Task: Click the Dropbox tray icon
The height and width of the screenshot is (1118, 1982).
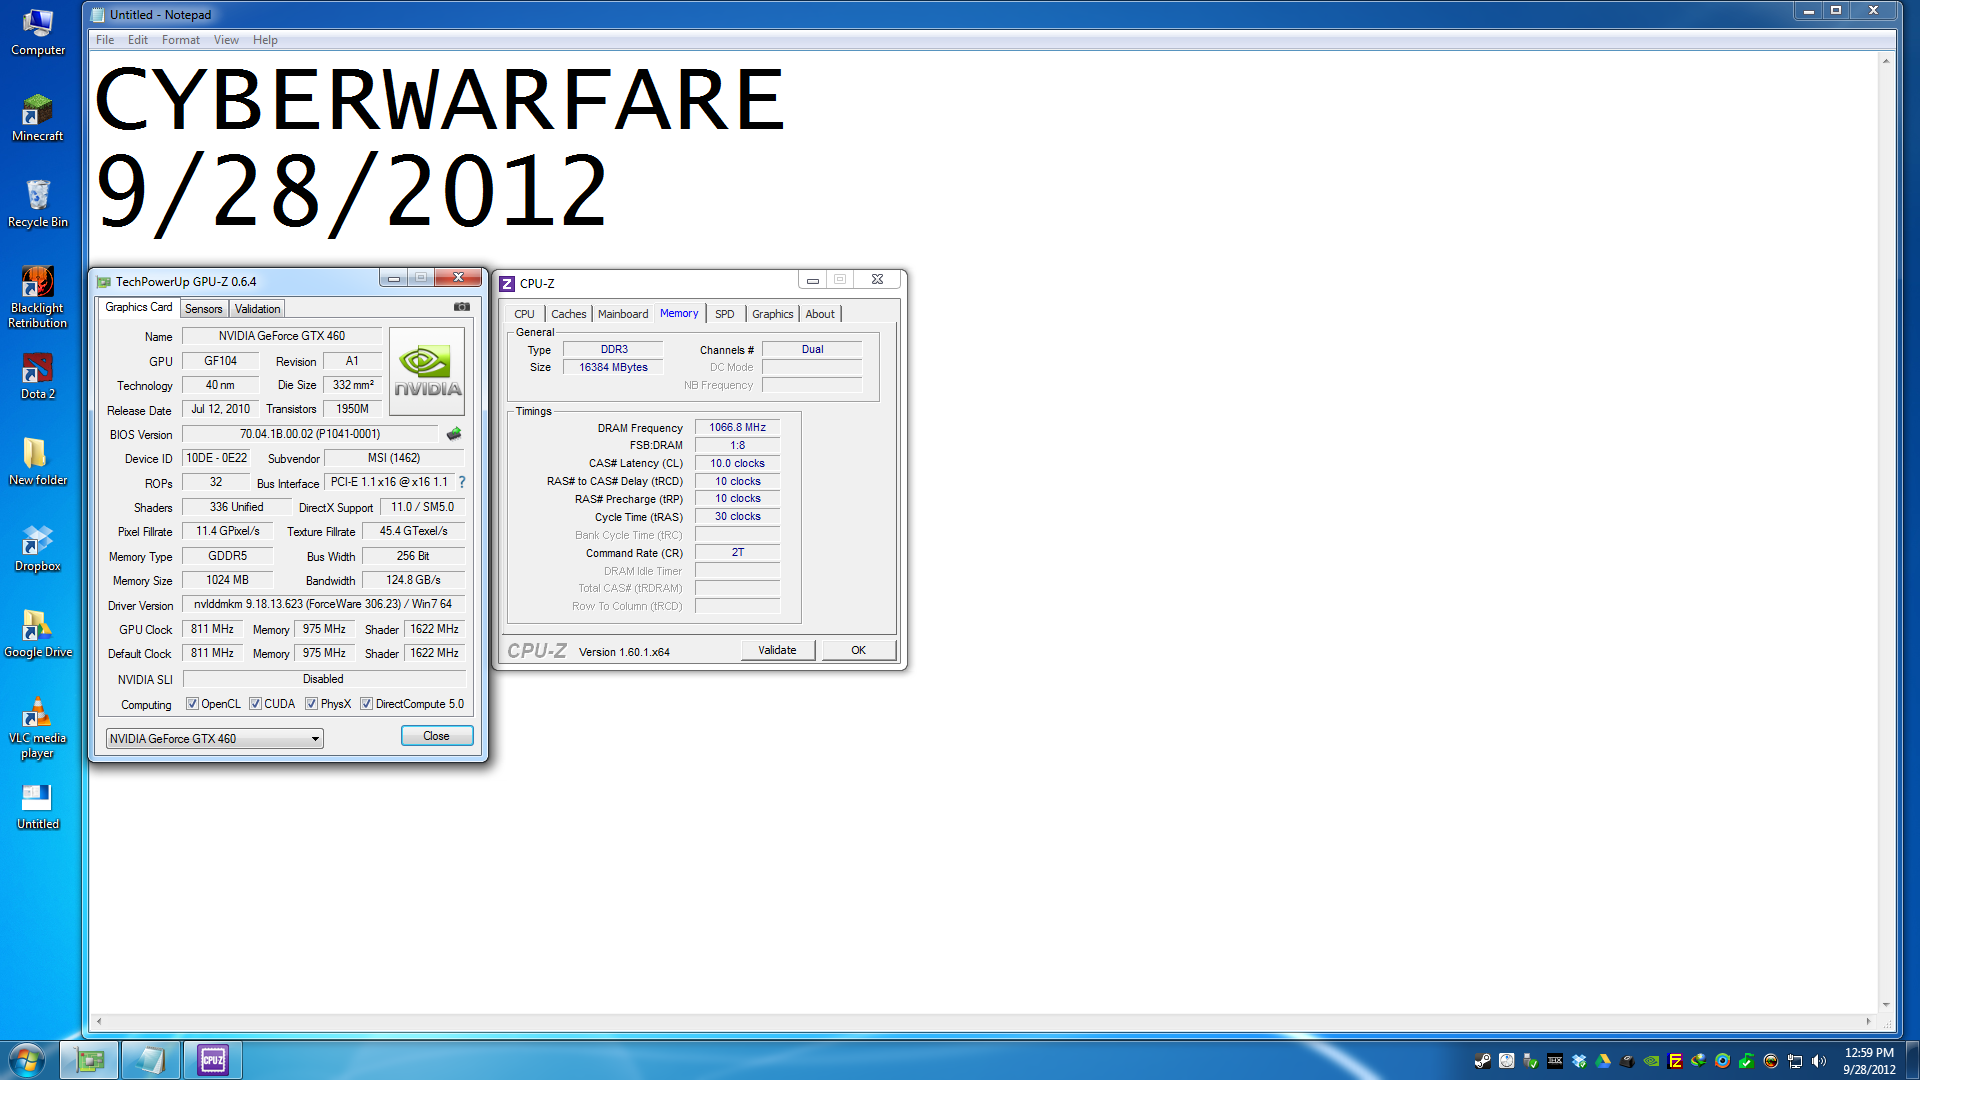Action: pyautogui.click(x=1579, y=1061)
